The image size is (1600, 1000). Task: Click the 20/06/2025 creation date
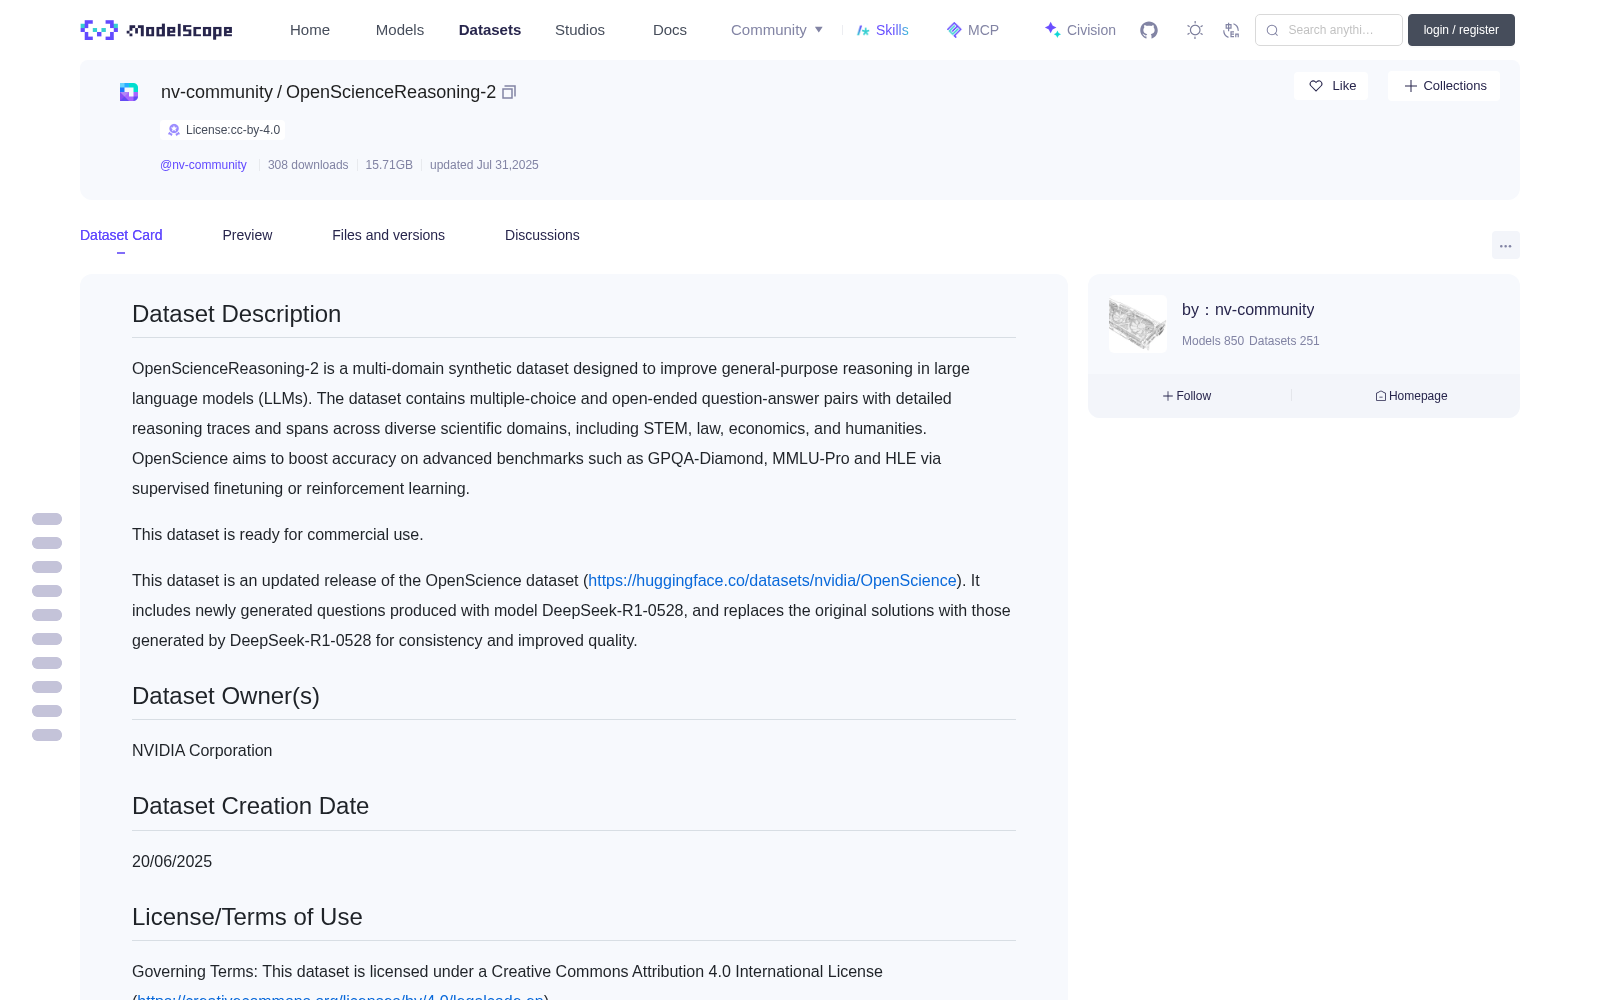172,862
